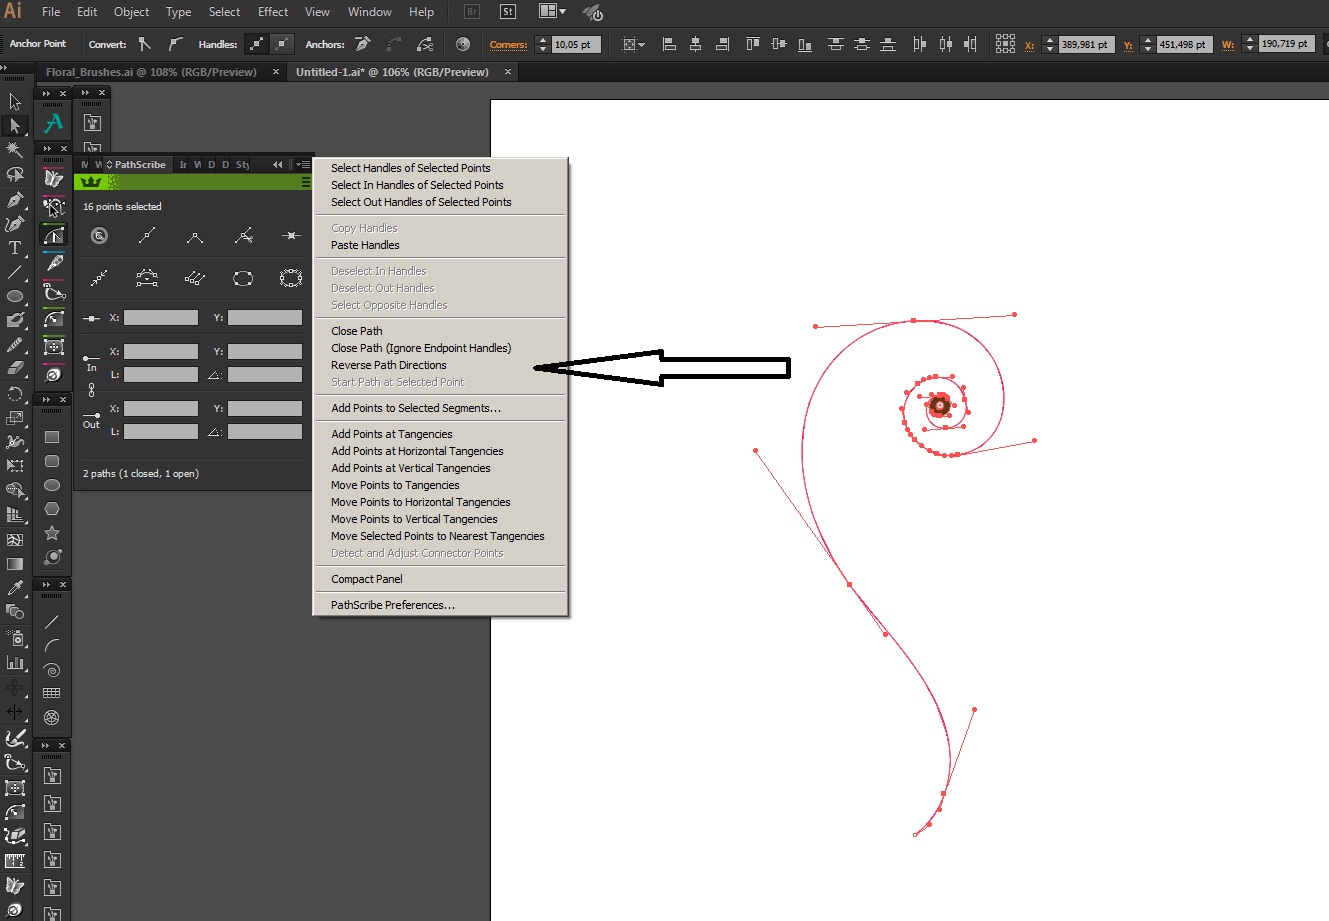The height and width of the screenshot is (921, 1329).
Task: Select the Spiral tool in tool panel
Action: coord(53,670)
